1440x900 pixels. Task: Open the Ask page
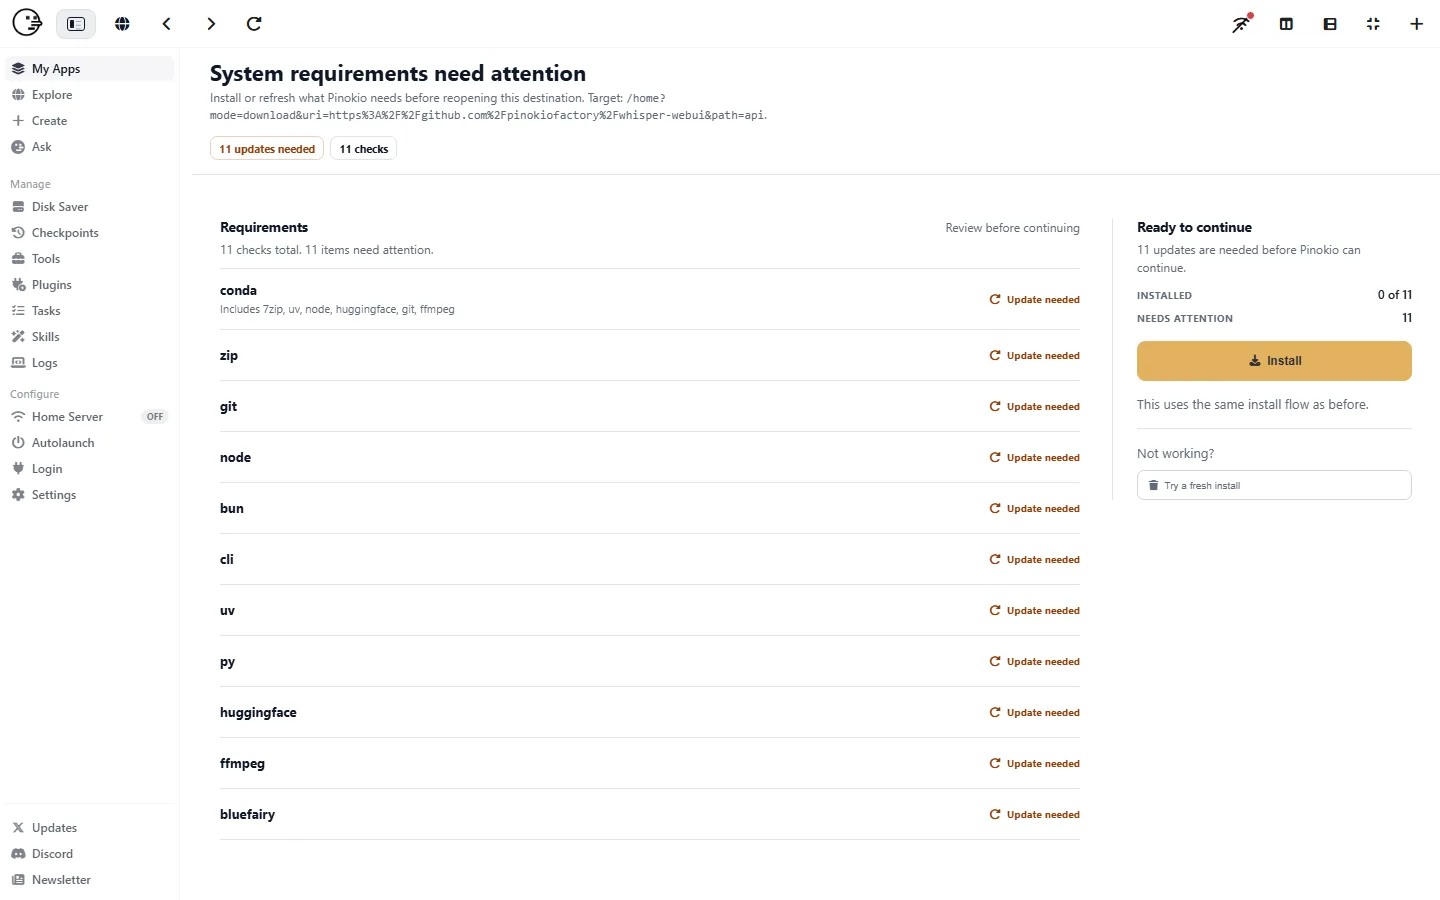(x=89, y=147)
